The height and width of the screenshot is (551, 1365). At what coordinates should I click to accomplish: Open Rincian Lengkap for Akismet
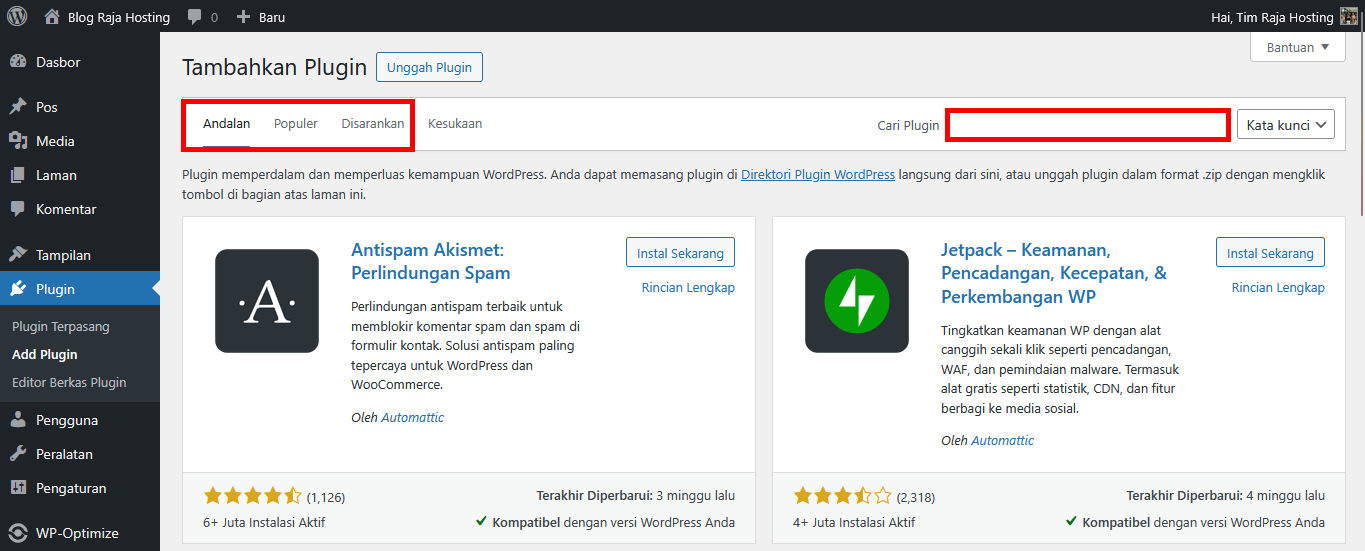[x=688, y=288]
